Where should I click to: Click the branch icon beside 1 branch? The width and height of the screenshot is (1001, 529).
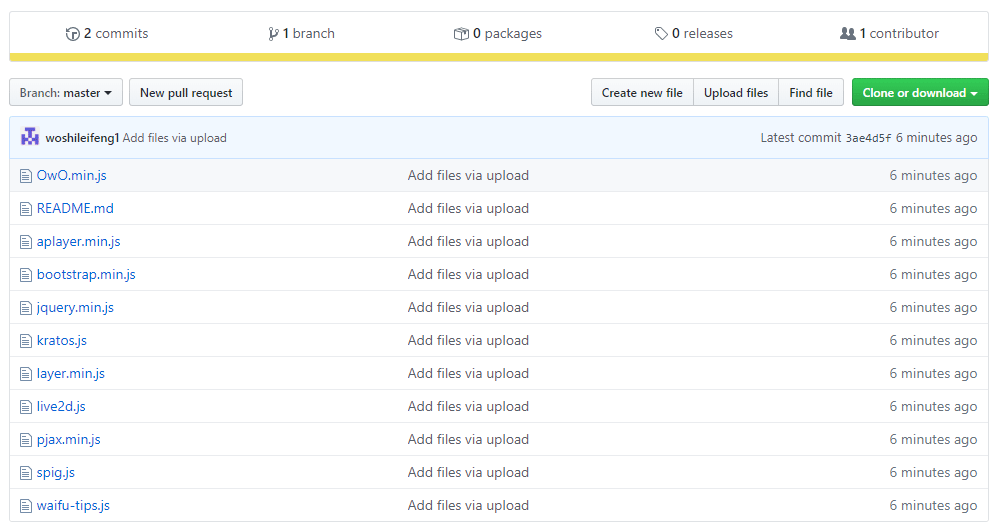coord(273,34)
